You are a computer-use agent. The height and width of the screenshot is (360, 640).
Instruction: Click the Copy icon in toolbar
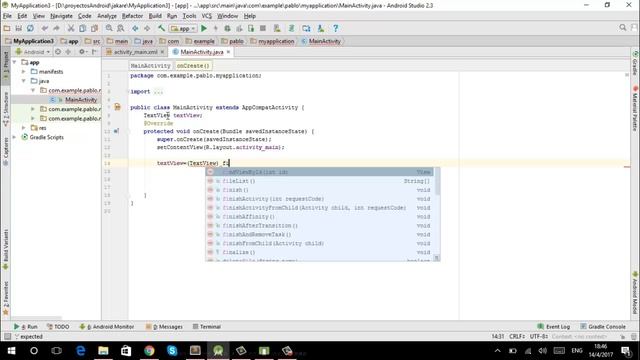pos(82,28)
